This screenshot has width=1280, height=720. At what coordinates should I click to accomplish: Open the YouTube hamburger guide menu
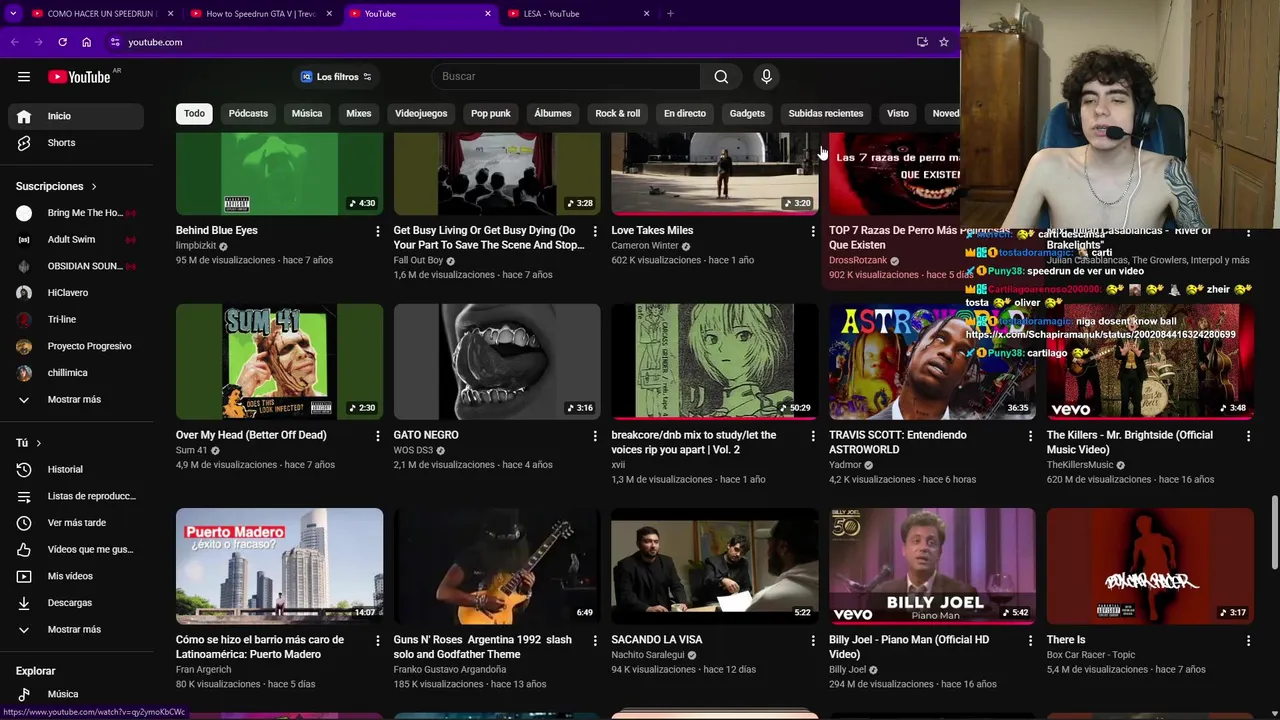[x=24, y=77]
